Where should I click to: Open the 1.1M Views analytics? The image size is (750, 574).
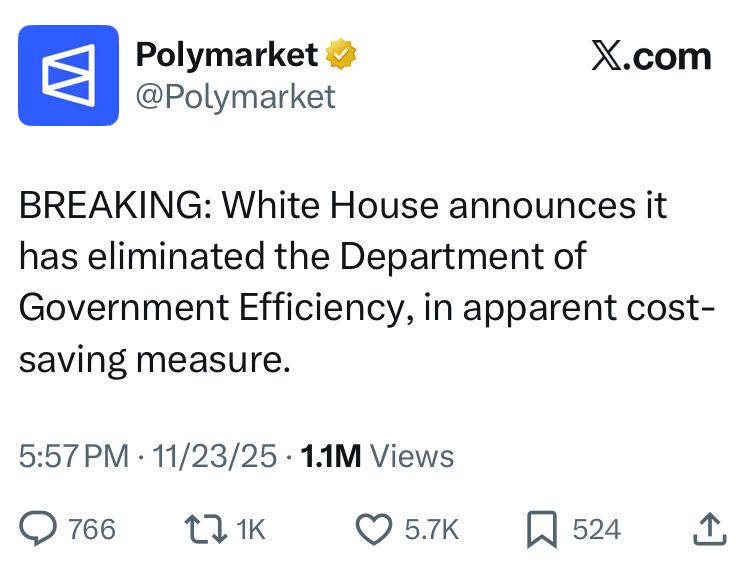377,456
